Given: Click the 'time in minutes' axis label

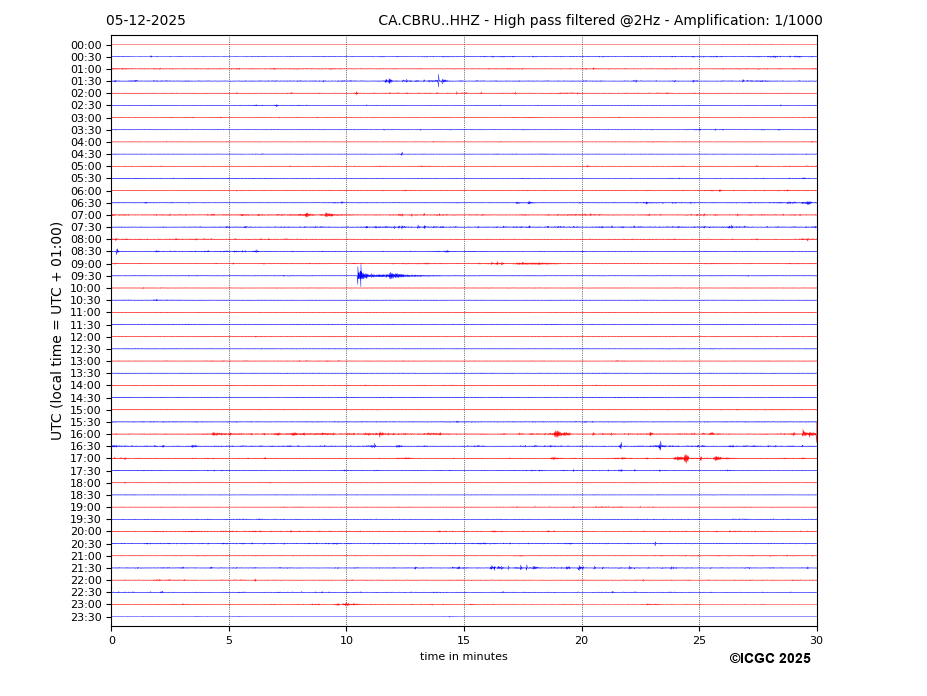Looking at the screenshot, I should [x=463, y=657].
